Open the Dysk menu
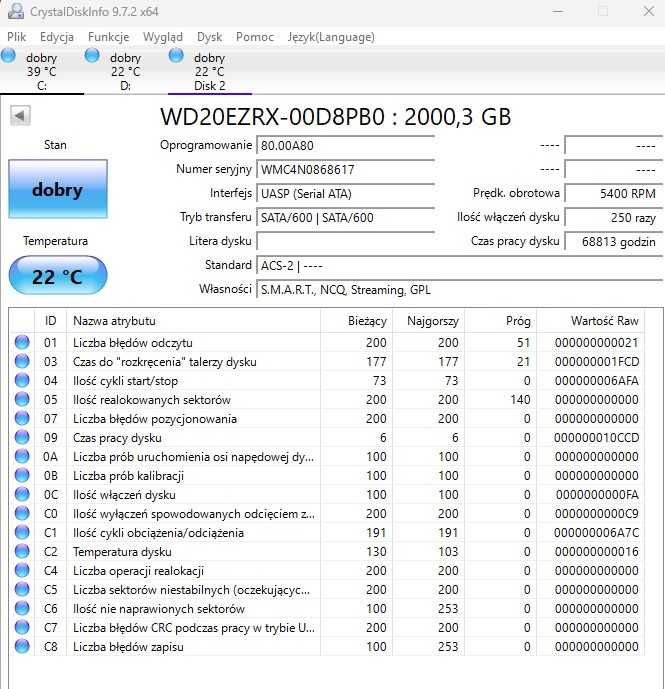The width and height of the screenshot is (665, 689). (x=209, y=37)
